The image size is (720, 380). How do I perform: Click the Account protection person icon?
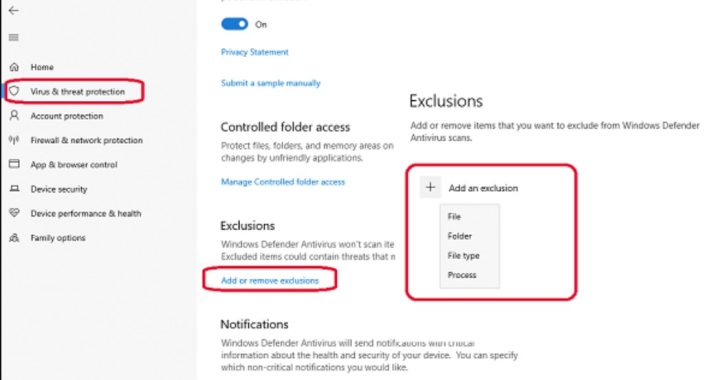pos(14,115)
